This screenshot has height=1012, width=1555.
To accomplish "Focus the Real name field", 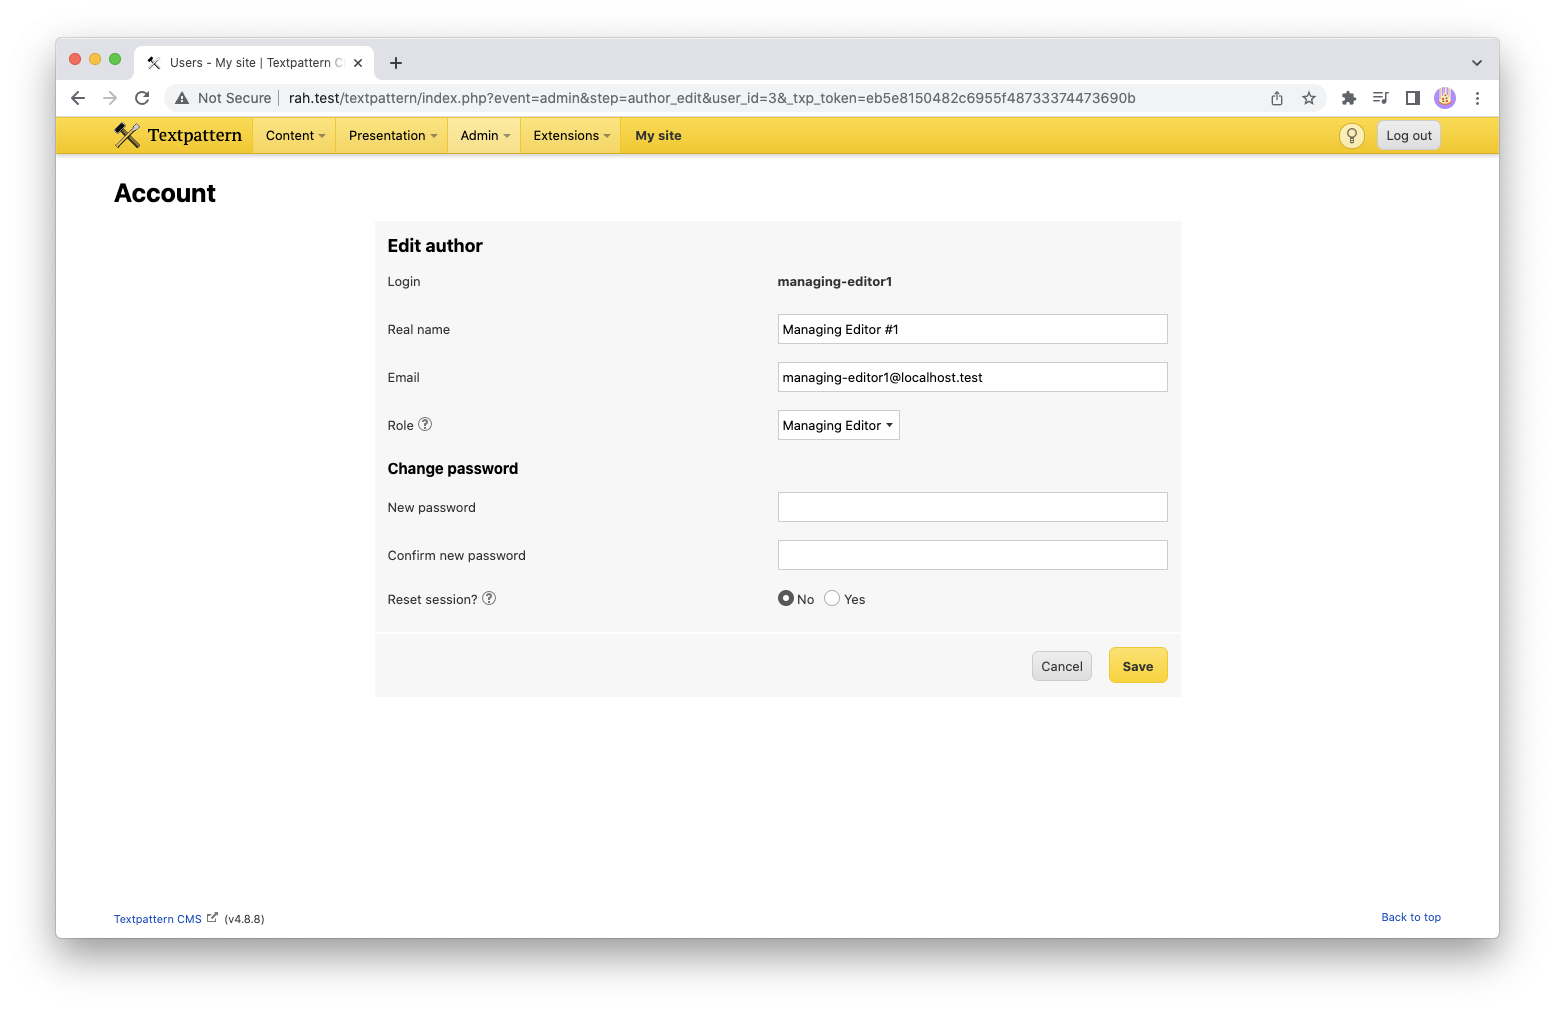I will [972, 329].
